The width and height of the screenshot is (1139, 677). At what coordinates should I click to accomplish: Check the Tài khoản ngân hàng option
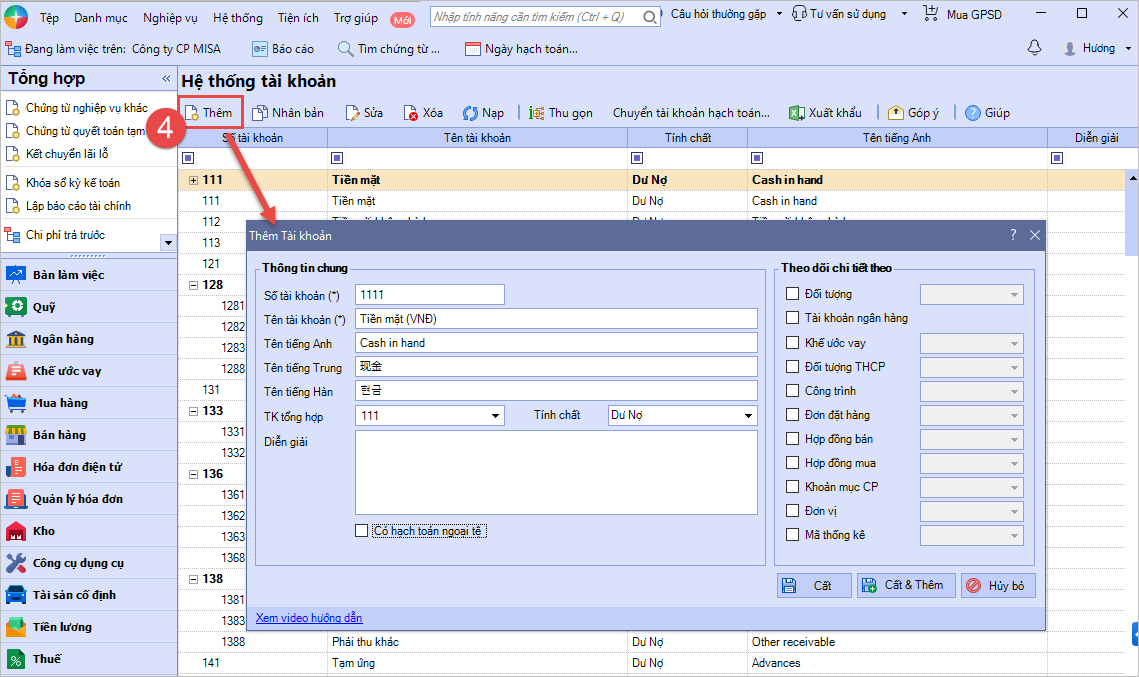pyautogui.click(x=793, y=318)
